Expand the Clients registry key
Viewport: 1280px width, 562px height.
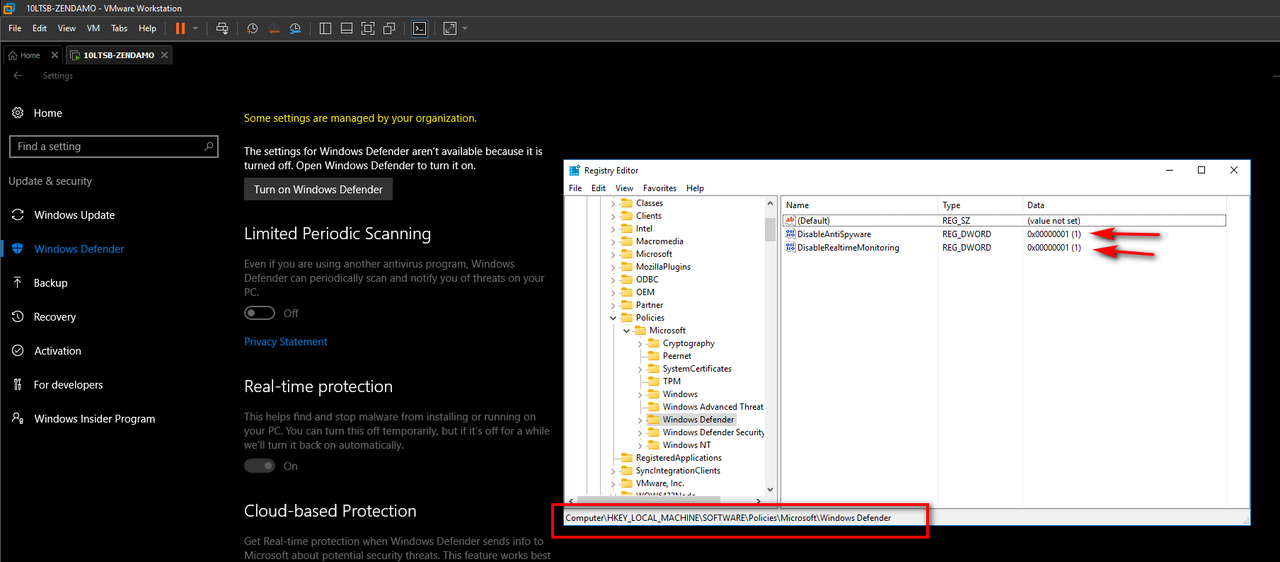[613, 216]
